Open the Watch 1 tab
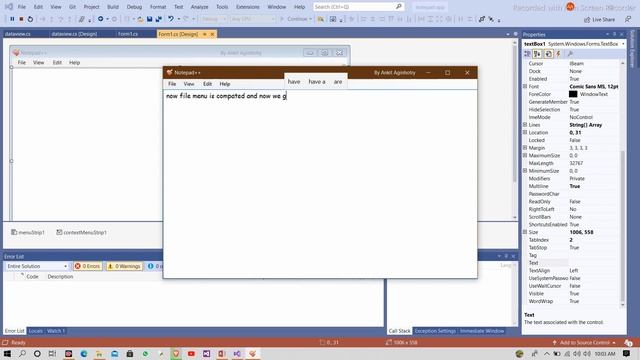 (56, 331)
